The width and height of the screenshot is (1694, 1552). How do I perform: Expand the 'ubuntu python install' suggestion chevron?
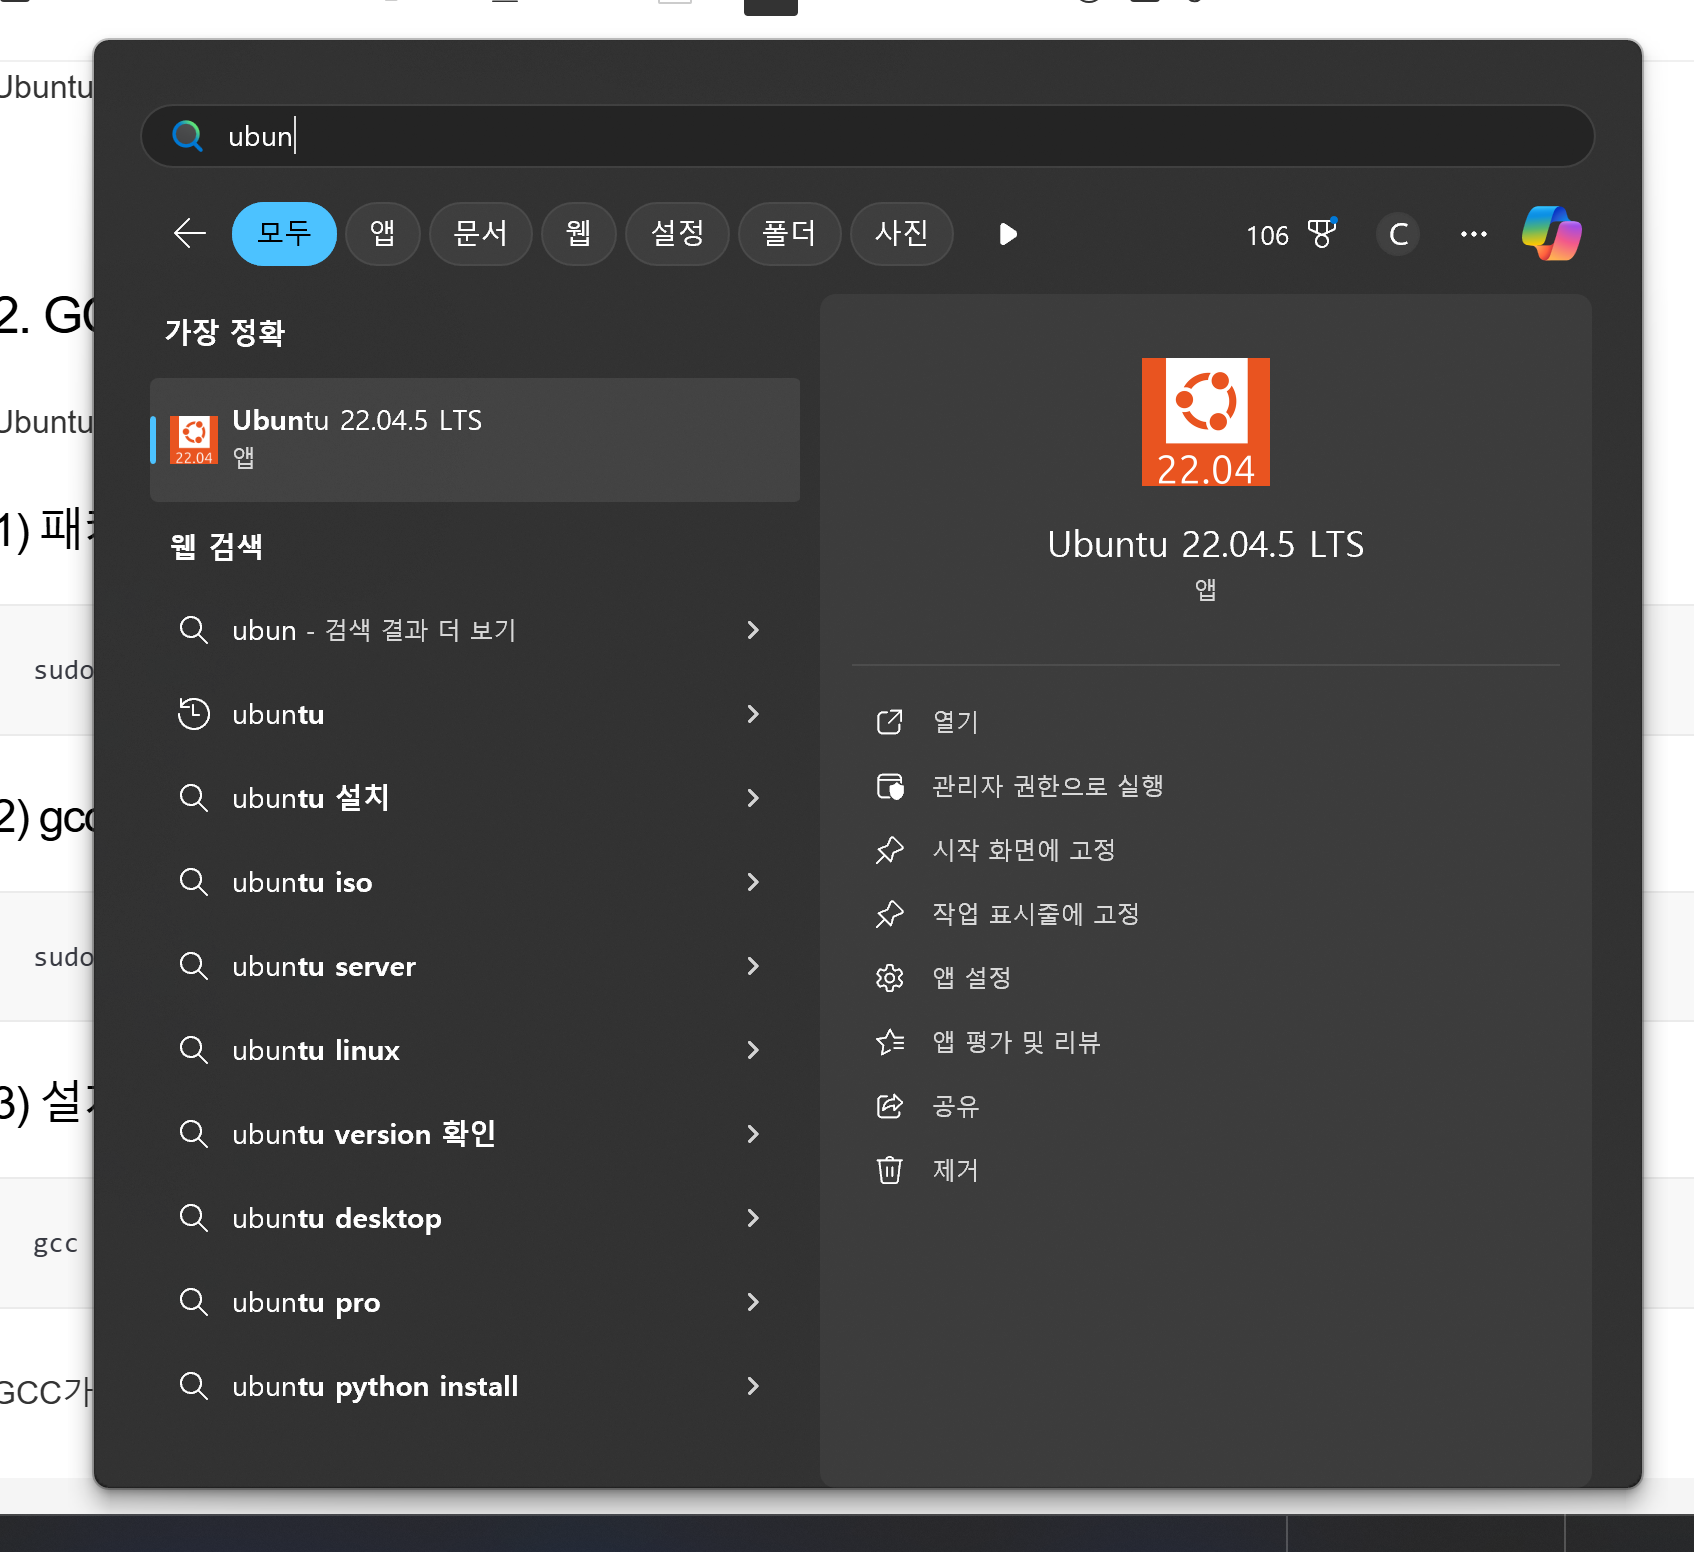pyautogui.click(x=753, y=1386)
